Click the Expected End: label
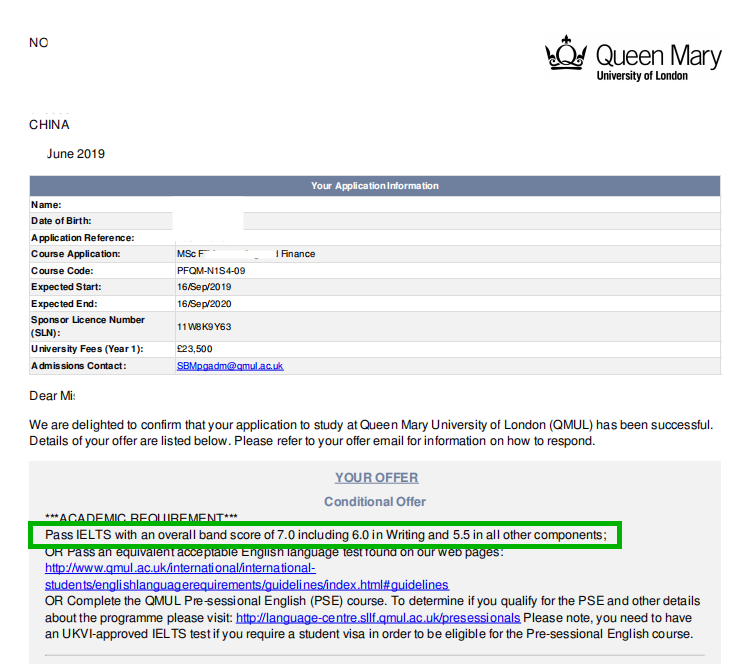The height and width of the screenshot is (664, 749). coord(64,304)
